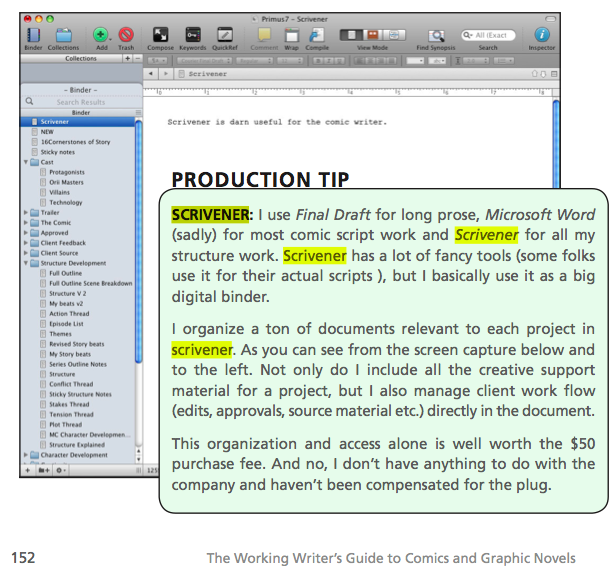
Task: Toggle bold formatting
Action: 318,61
